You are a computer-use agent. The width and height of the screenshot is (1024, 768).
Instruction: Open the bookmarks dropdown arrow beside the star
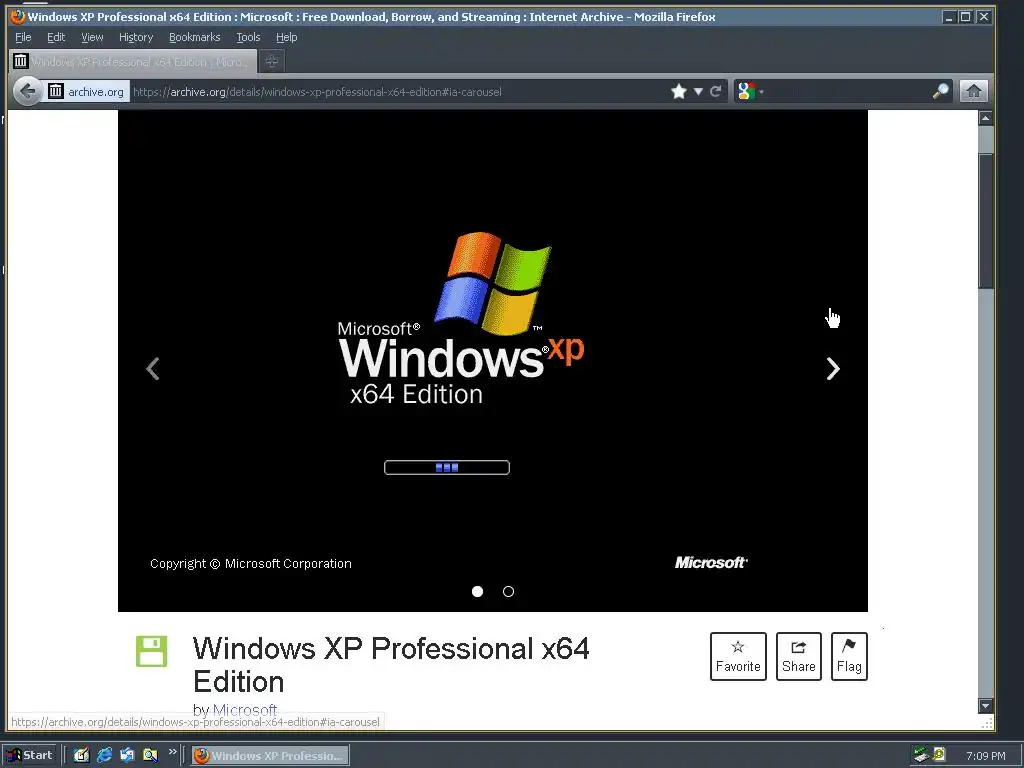698,91
